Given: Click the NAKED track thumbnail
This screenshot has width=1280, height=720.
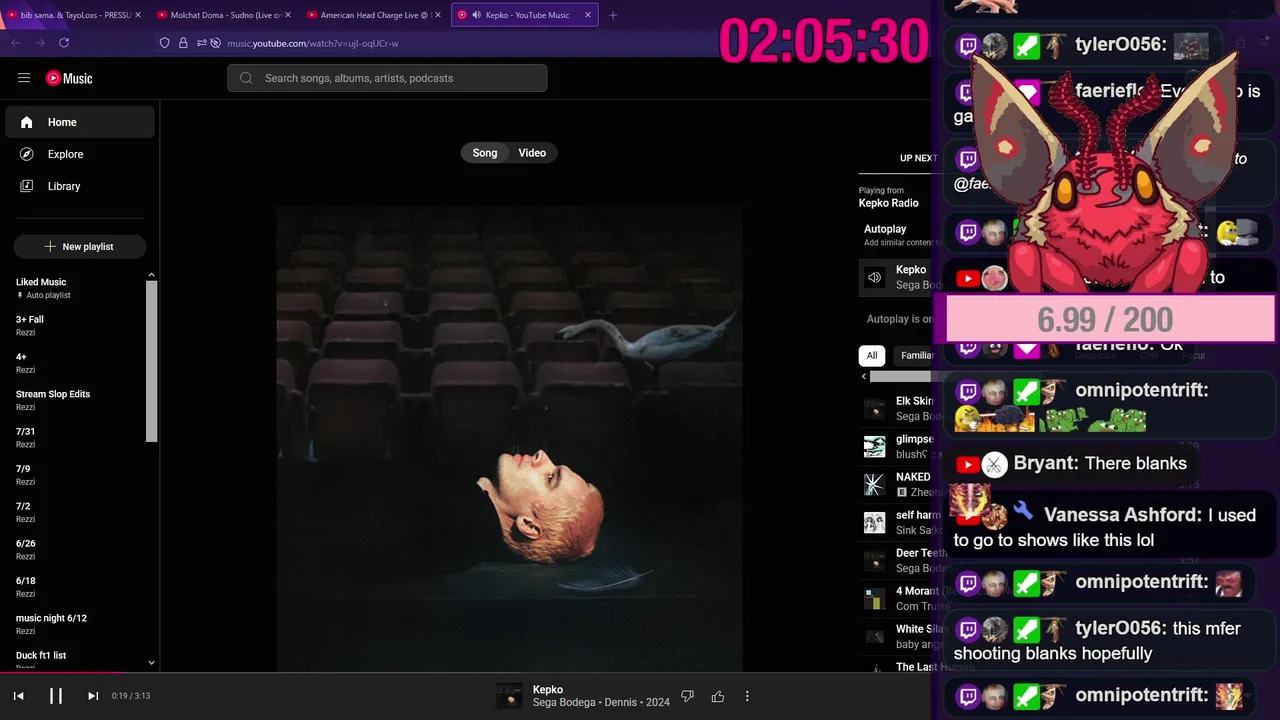Looking at the screenshot, I should coord(874,484).
